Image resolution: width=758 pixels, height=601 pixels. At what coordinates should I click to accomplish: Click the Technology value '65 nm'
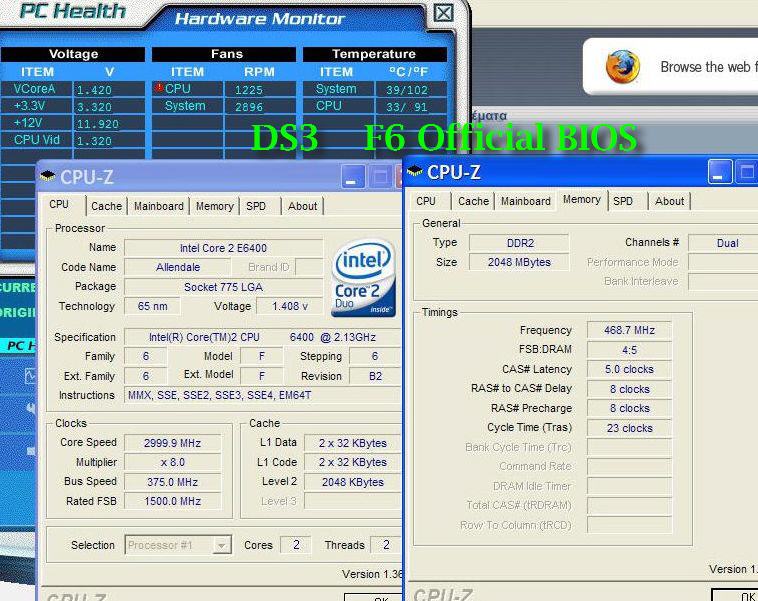(x=152, y=306)
